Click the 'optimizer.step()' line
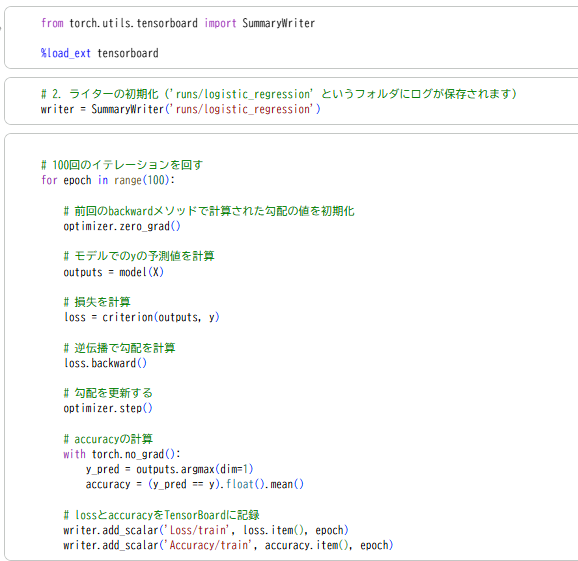578x561 pixels. pyautogui.click(x=108, y=408)
